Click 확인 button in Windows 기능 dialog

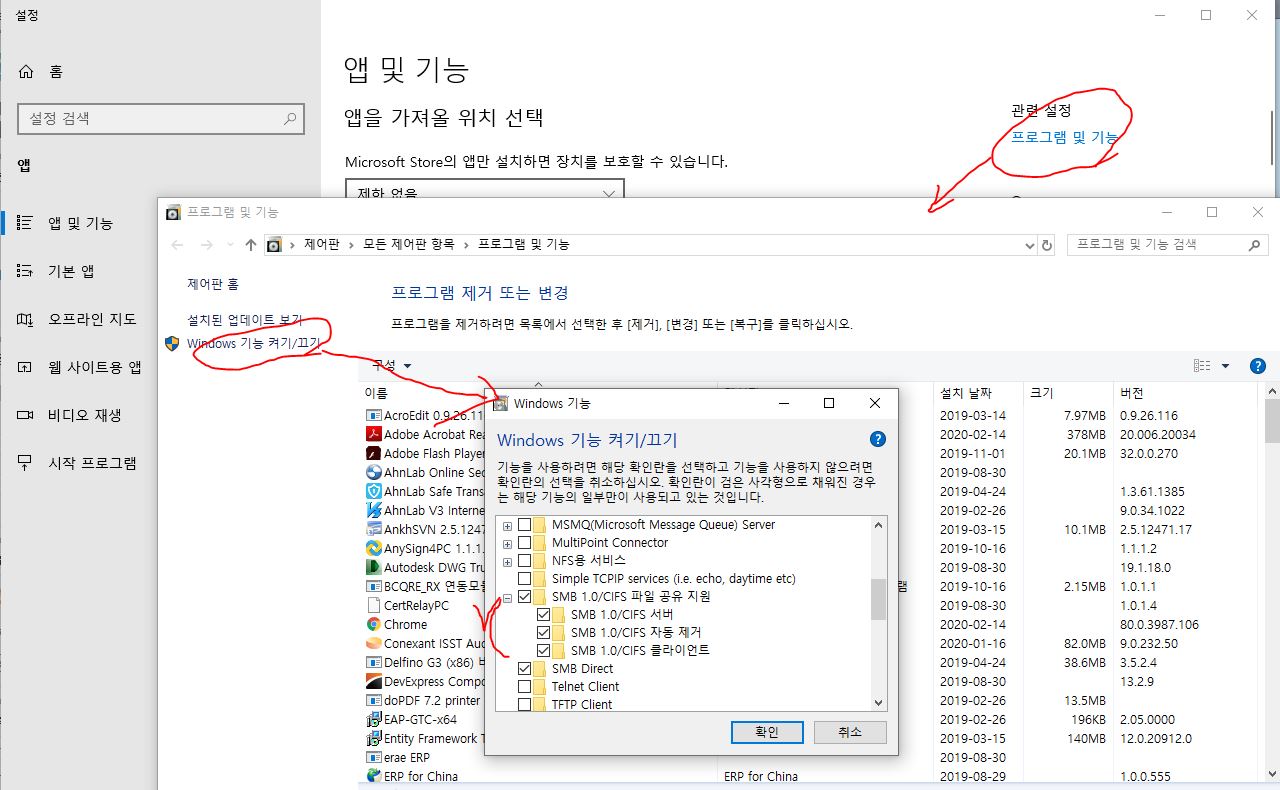(x=767, y=732)
